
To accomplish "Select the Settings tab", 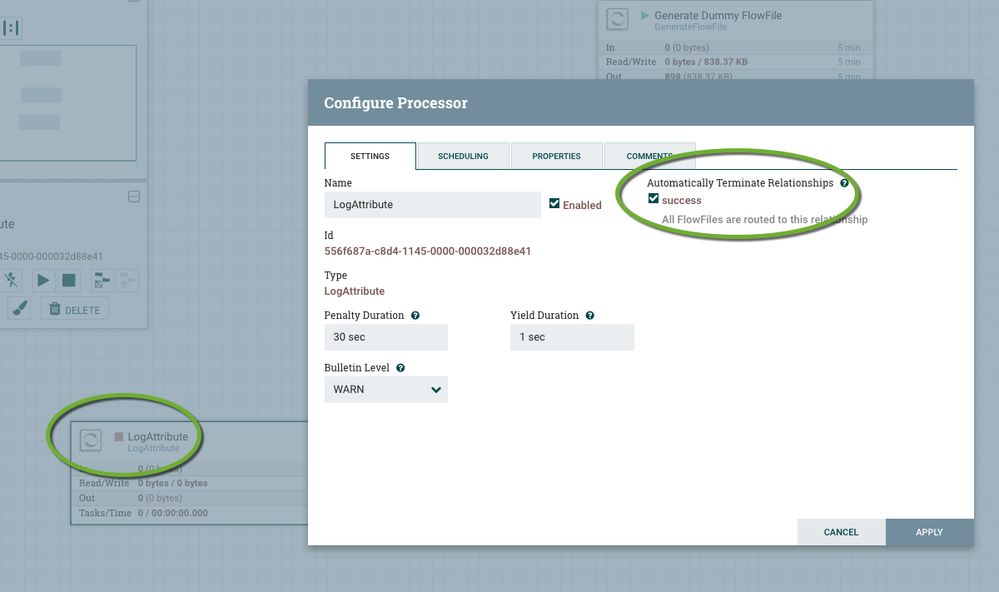I will (370, 156).
